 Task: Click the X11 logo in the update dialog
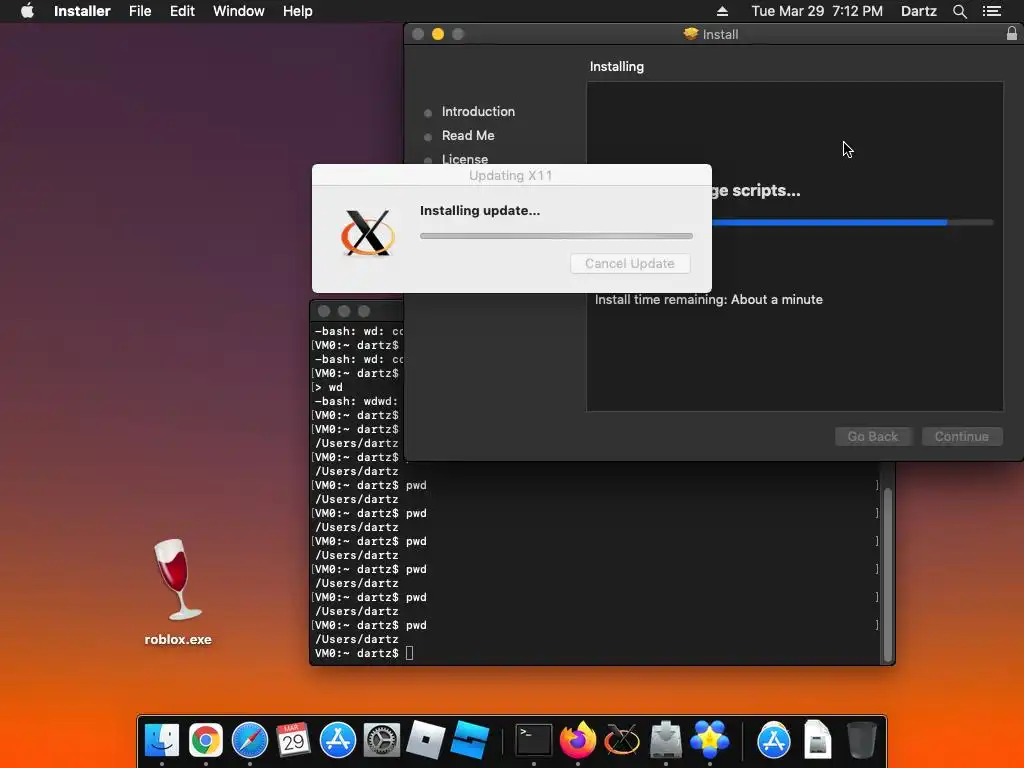[368, 232]
